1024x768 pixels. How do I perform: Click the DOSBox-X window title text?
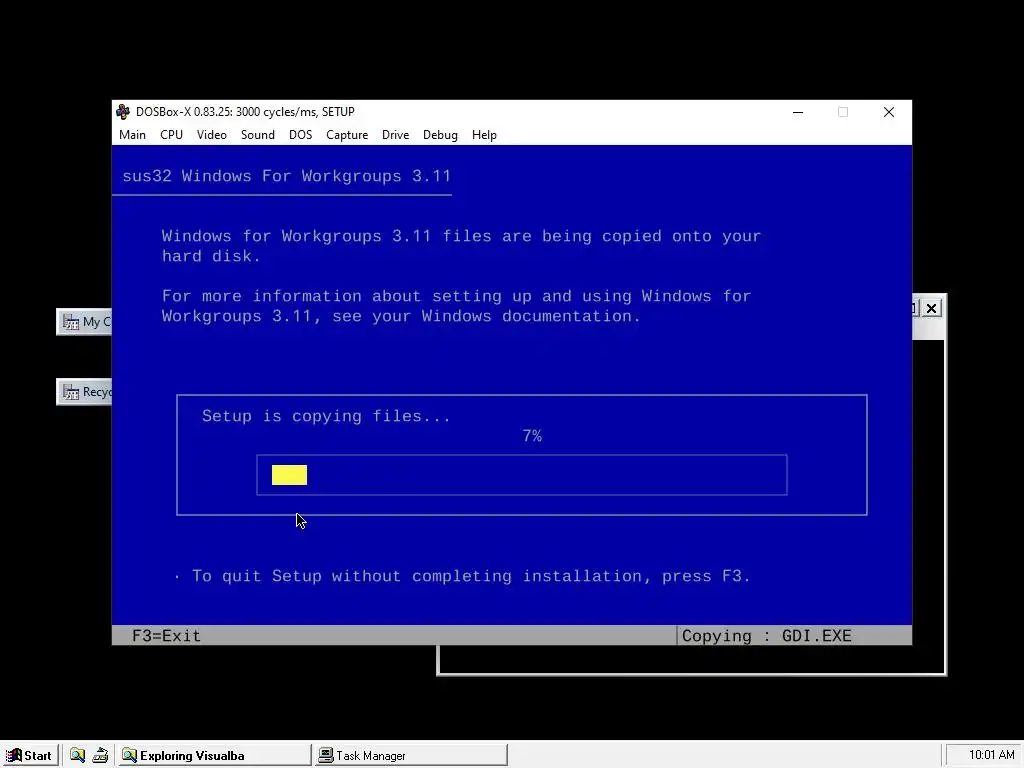tap(245, 112)
